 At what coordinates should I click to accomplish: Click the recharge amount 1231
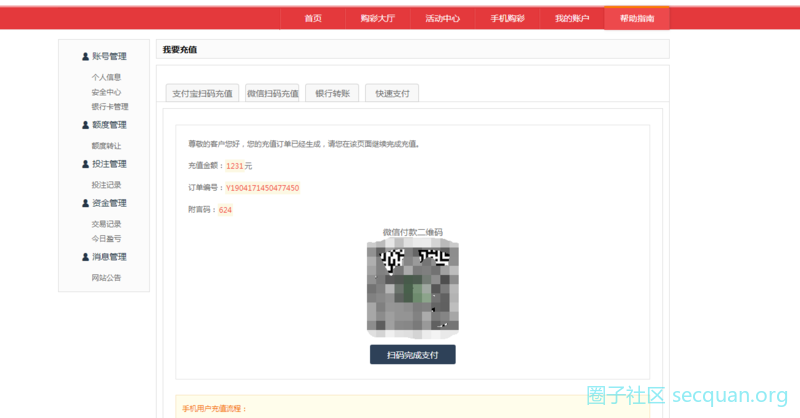[235, 166]
